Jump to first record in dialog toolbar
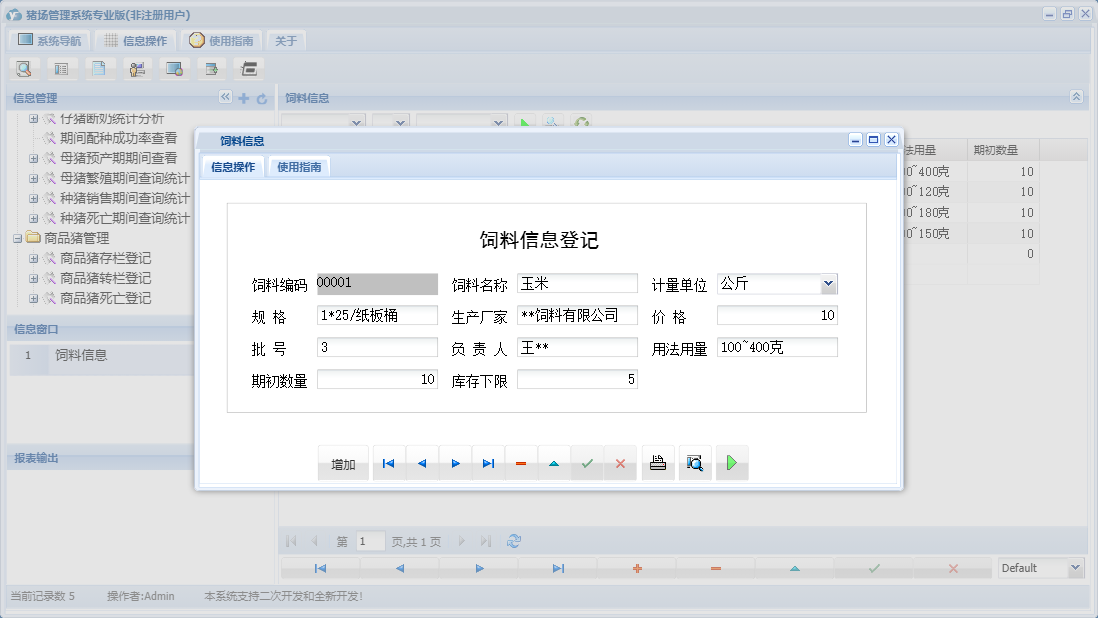Viewport: 1098px width, 618px height. coord(389,464)
